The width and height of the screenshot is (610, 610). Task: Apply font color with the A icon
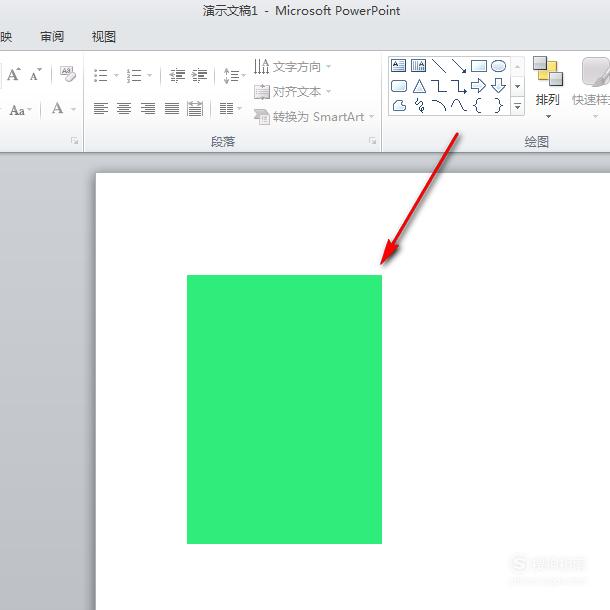point(58,109)
